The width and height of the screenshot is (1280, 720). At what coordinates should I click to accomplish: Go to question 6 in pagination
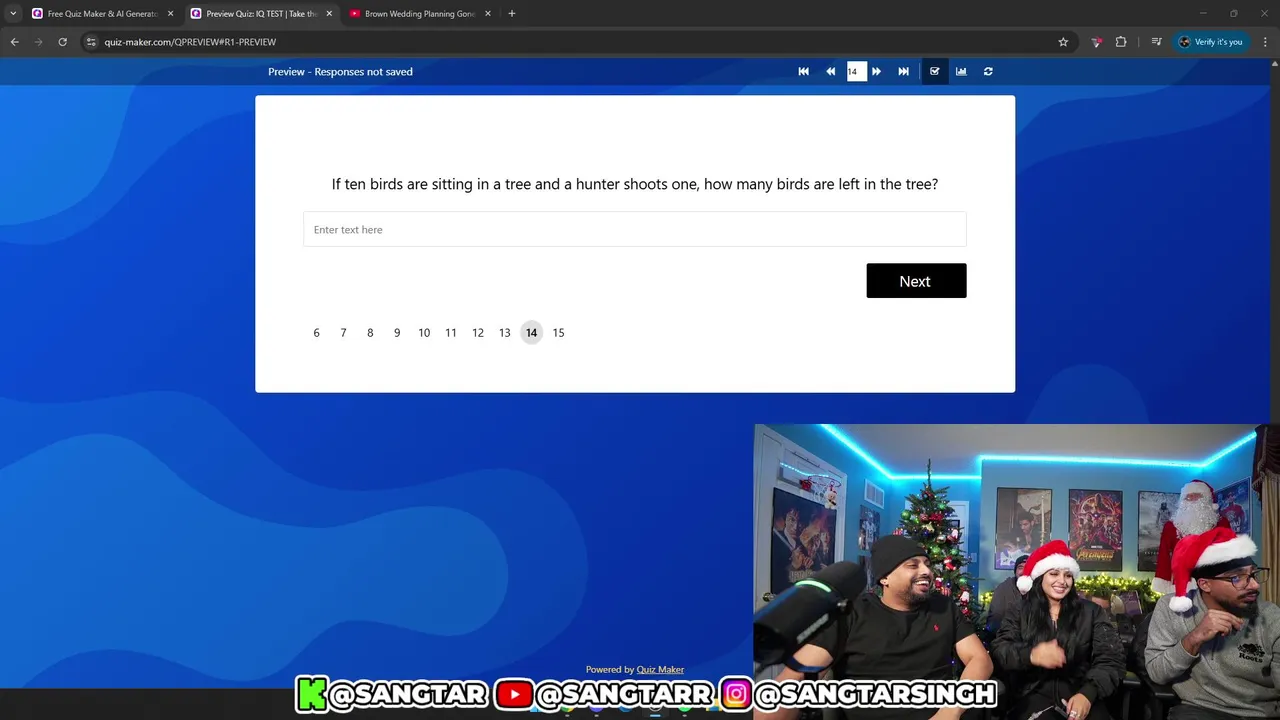(316, 333)
